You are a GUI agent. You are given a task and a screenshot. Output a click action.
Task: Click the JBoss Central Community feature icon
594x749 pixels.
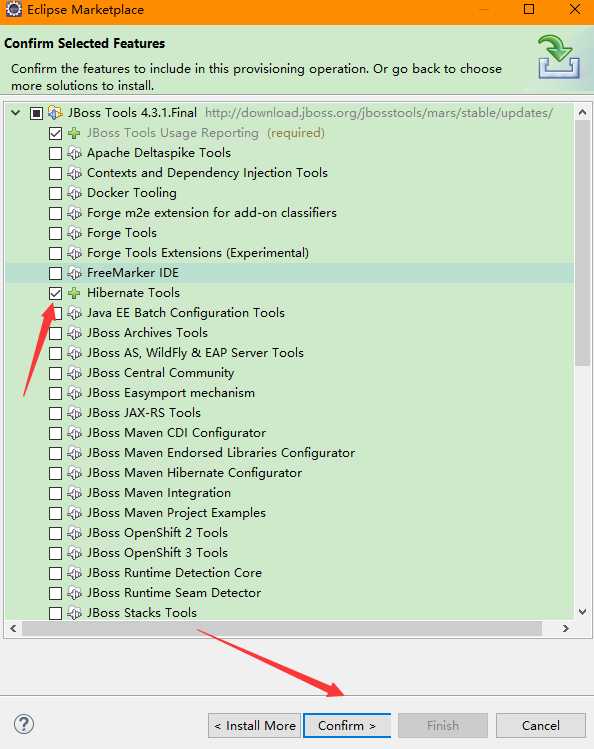click(x=74, y=374)
